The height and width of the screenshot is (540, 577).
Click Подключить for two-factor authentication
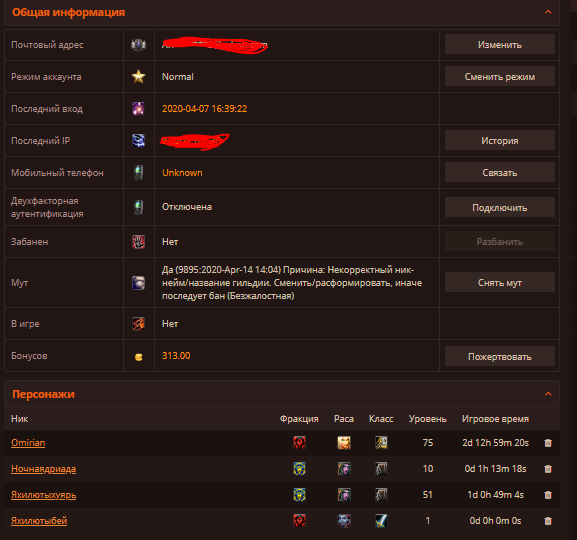(500, 208)
